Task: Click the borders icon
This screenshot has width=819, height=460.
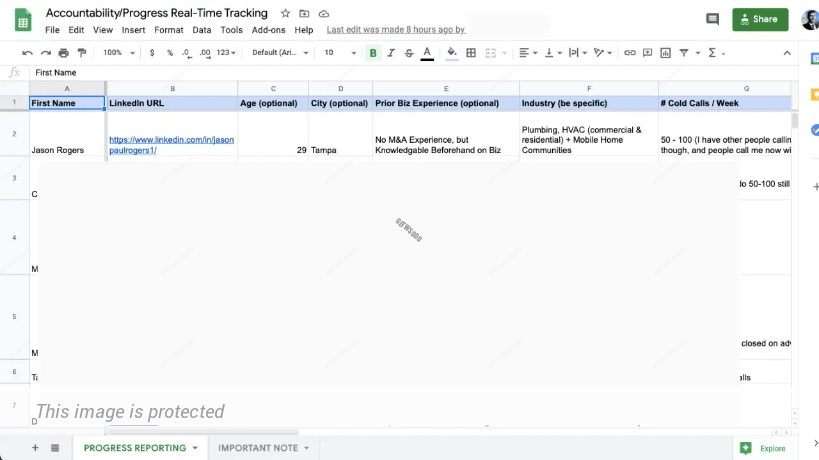Action: [x=471, y=53]
